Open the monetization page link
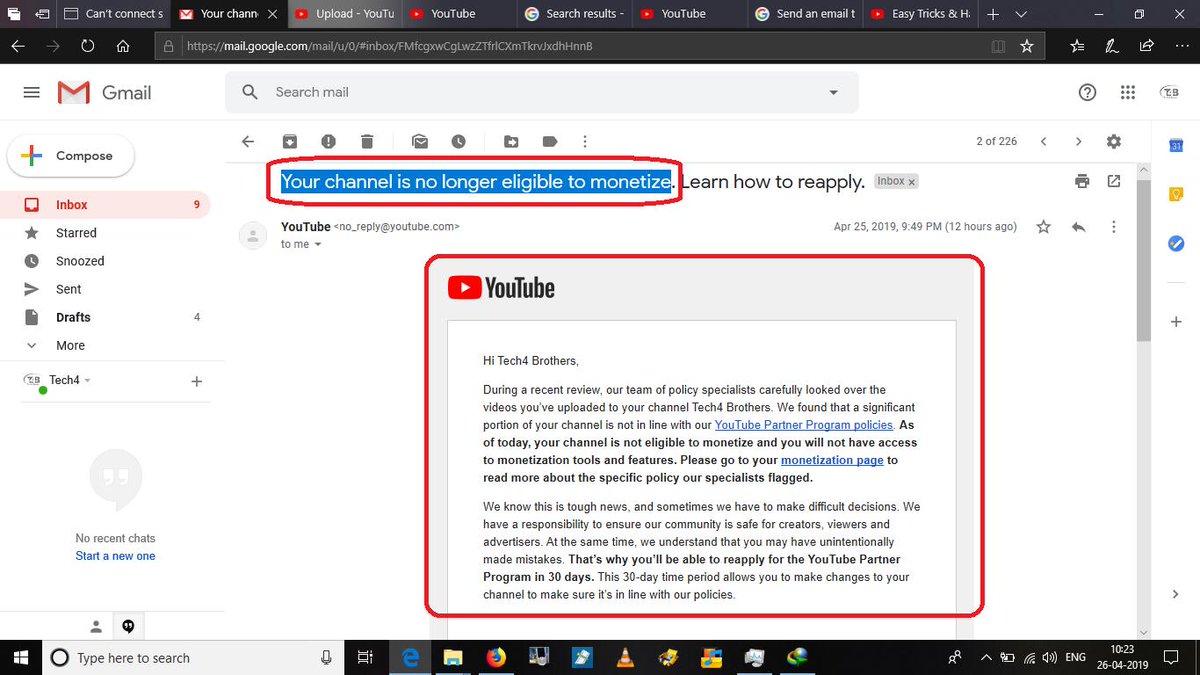Screen dimensions: 1200x675 tap(832, 460)
